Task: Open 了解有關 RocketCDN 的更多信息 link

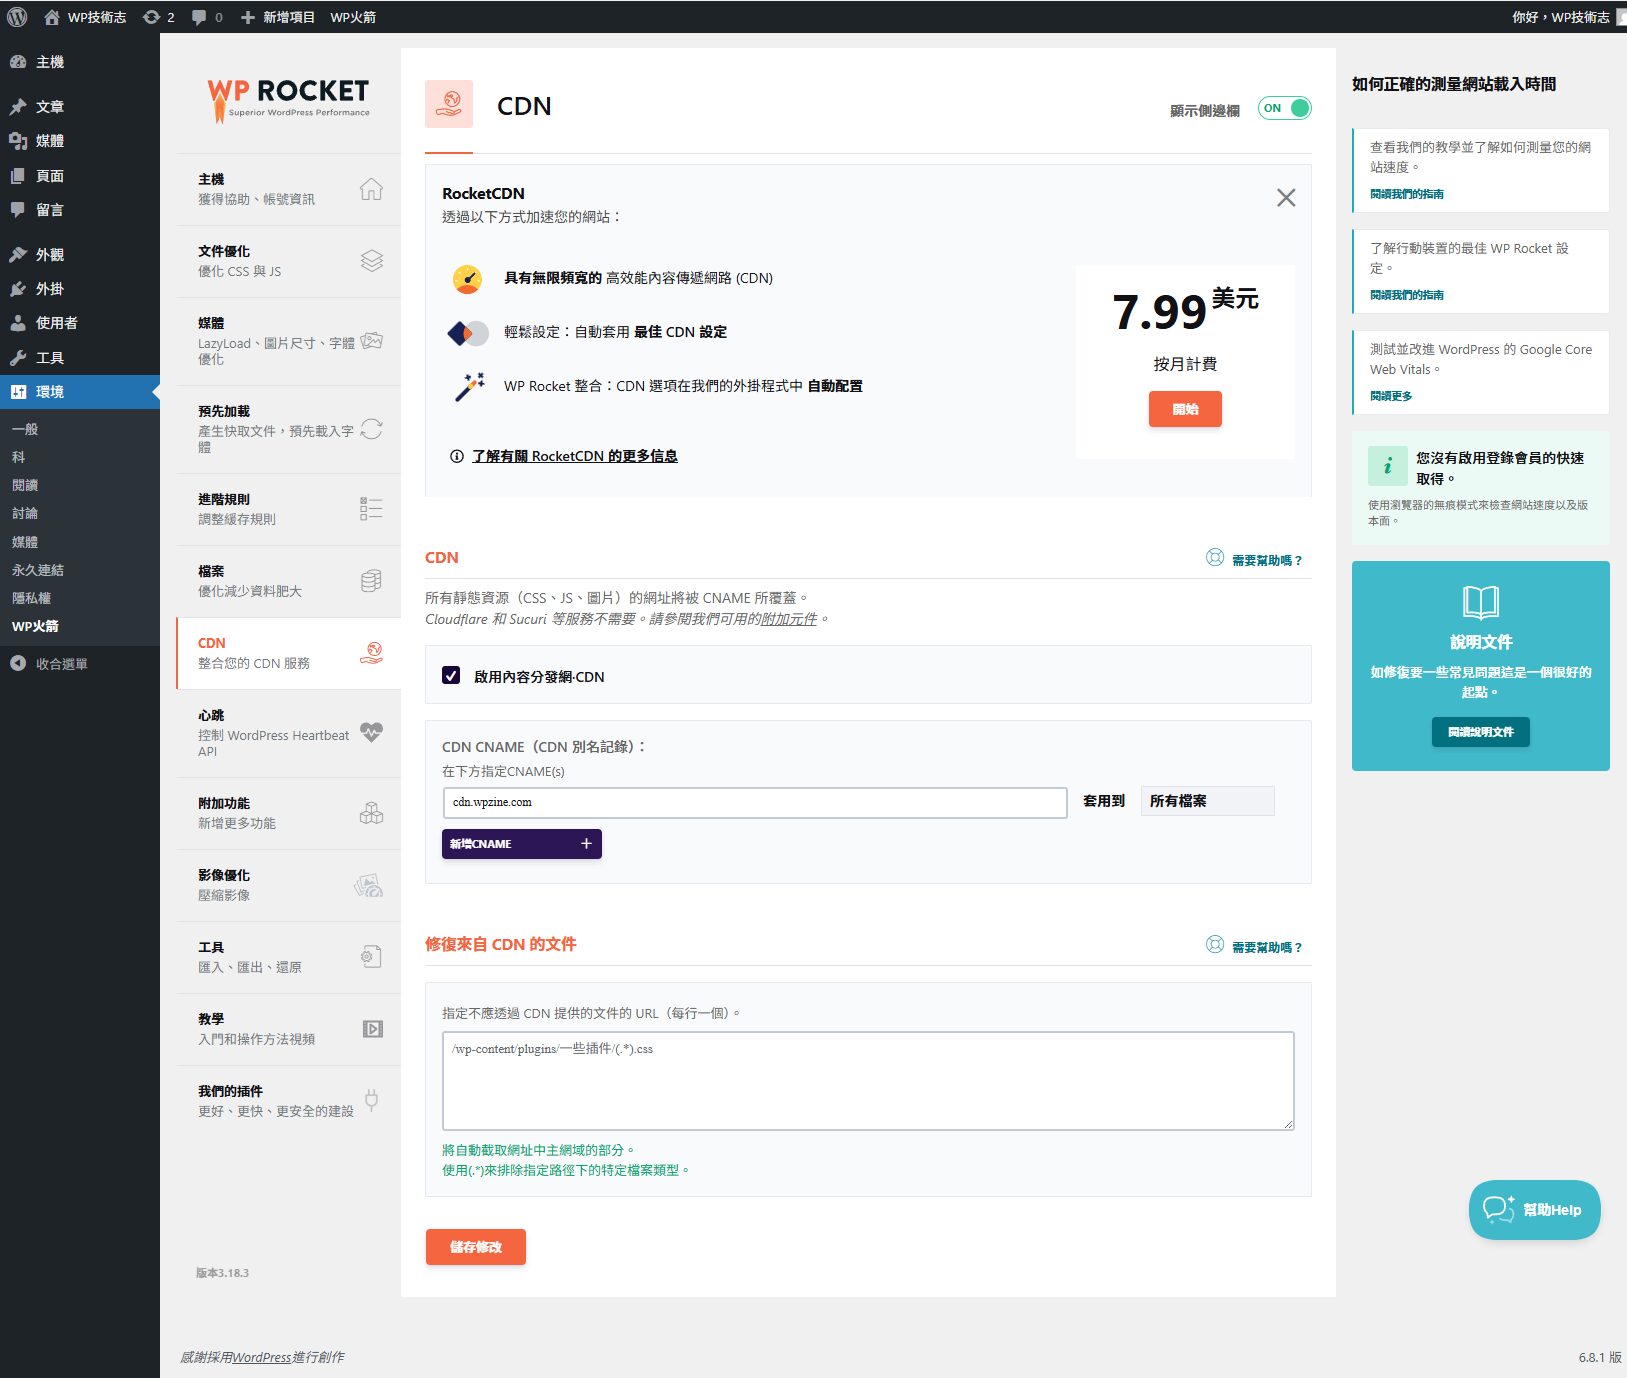Action: coord(575,456)
